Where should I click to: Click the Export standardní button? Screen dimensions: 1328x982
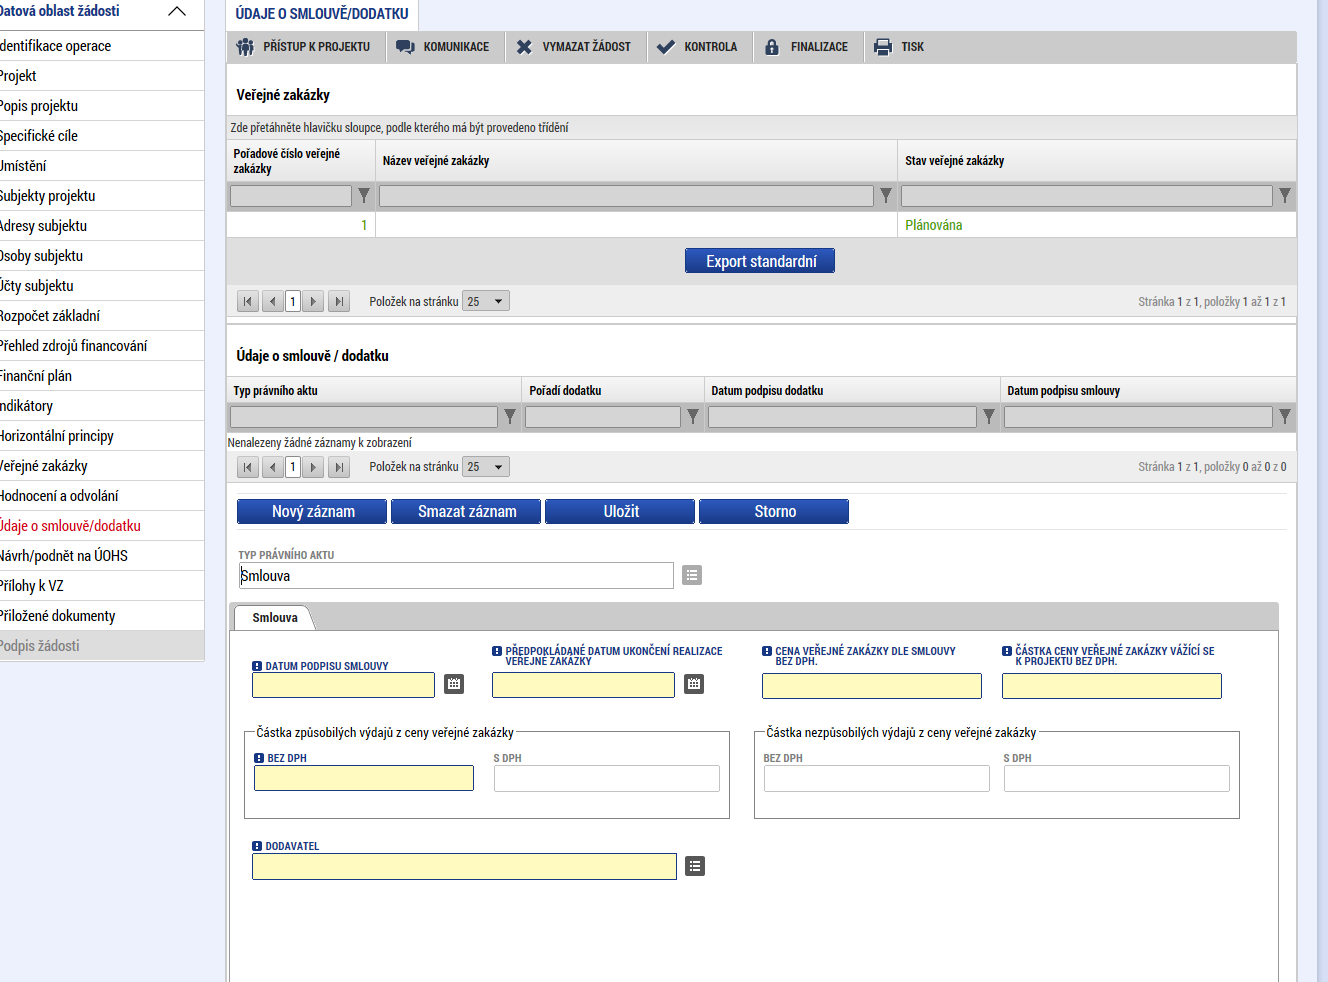click(x=760, y=261)
